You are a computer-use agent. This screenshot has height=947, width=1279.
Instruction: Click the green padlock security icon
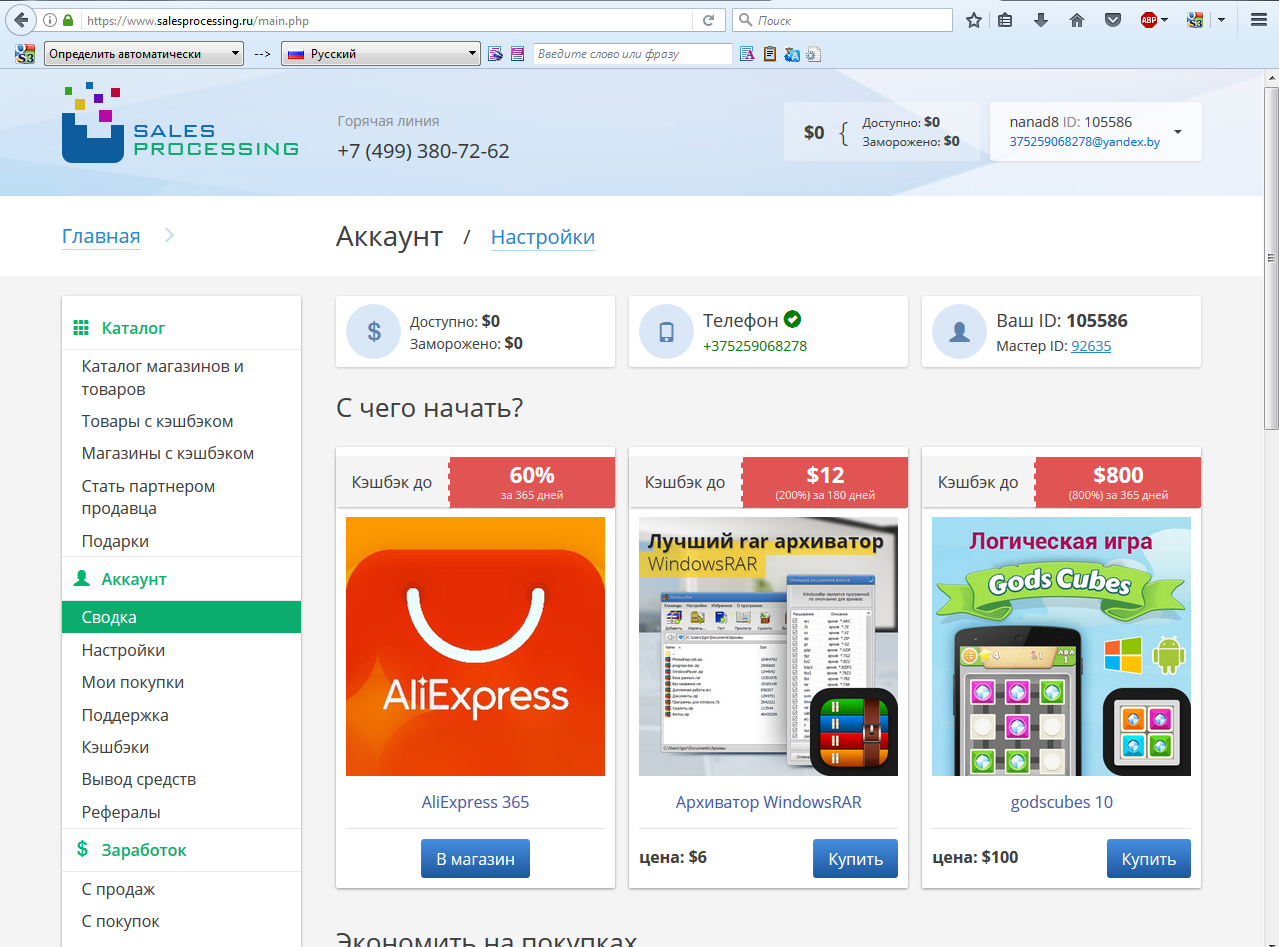(x=68, y=20)
